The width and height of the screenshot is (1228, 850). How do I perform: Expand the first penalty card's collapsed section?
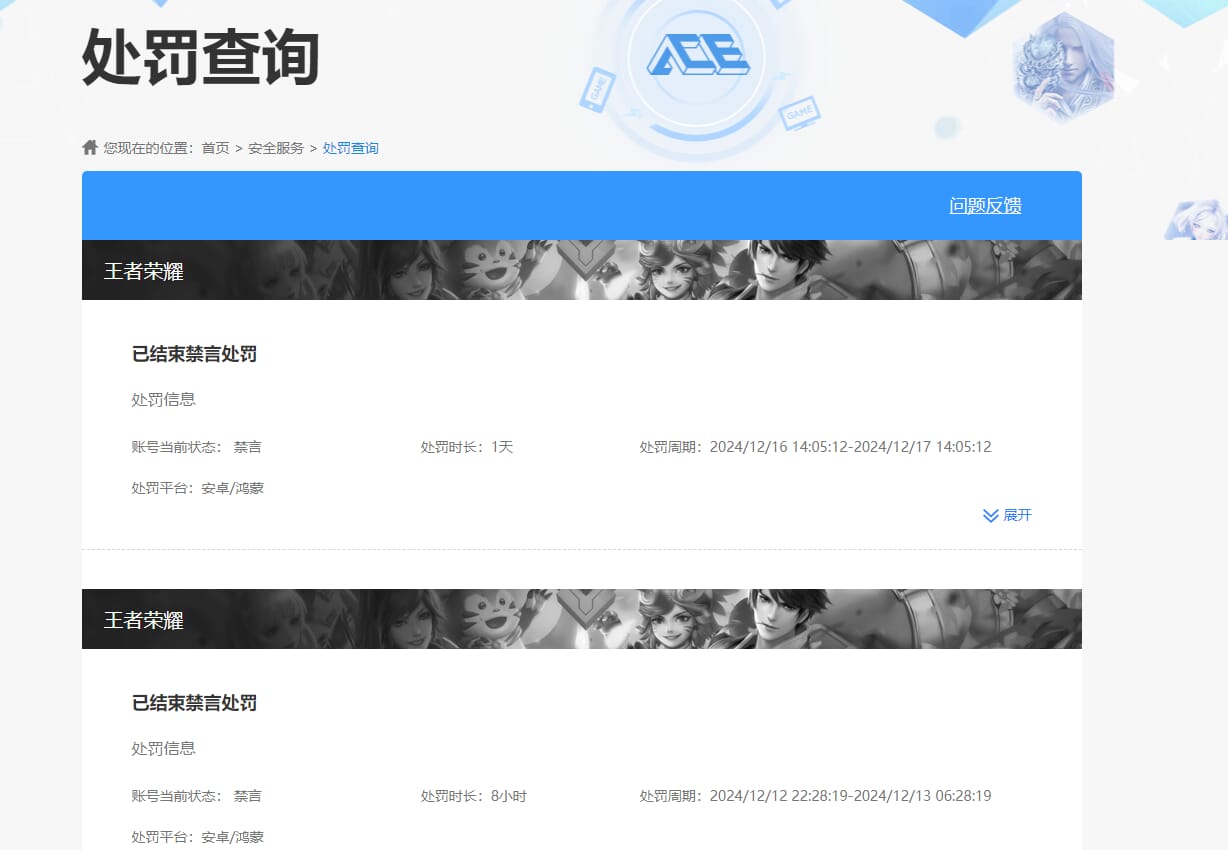click(x=1008, y=515)
